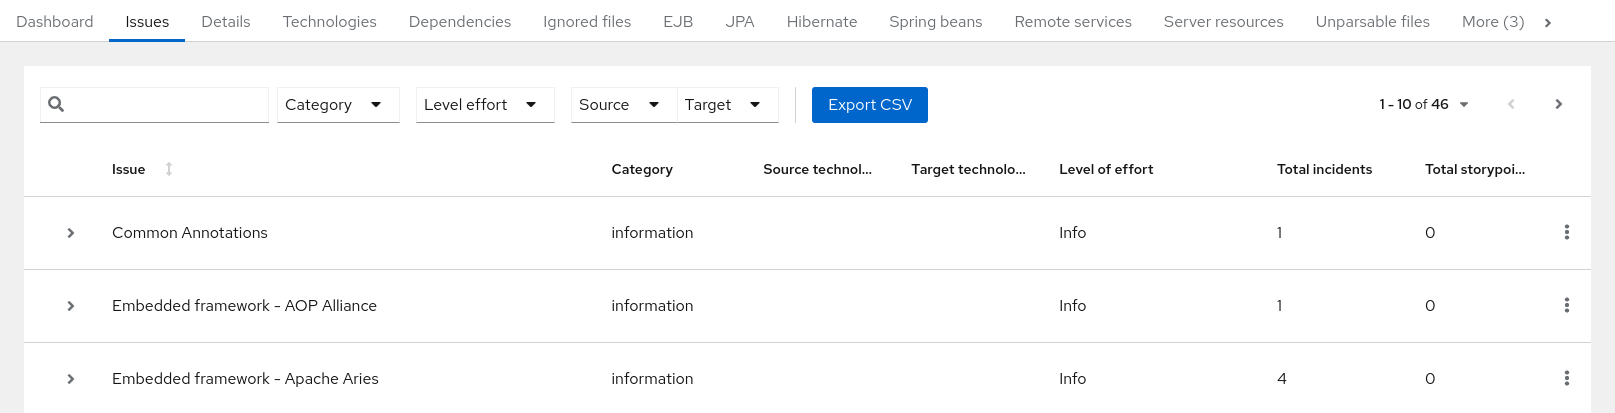Go to next page of issues
This screenshot has height=413, width=1615.
pos(1558,105)
